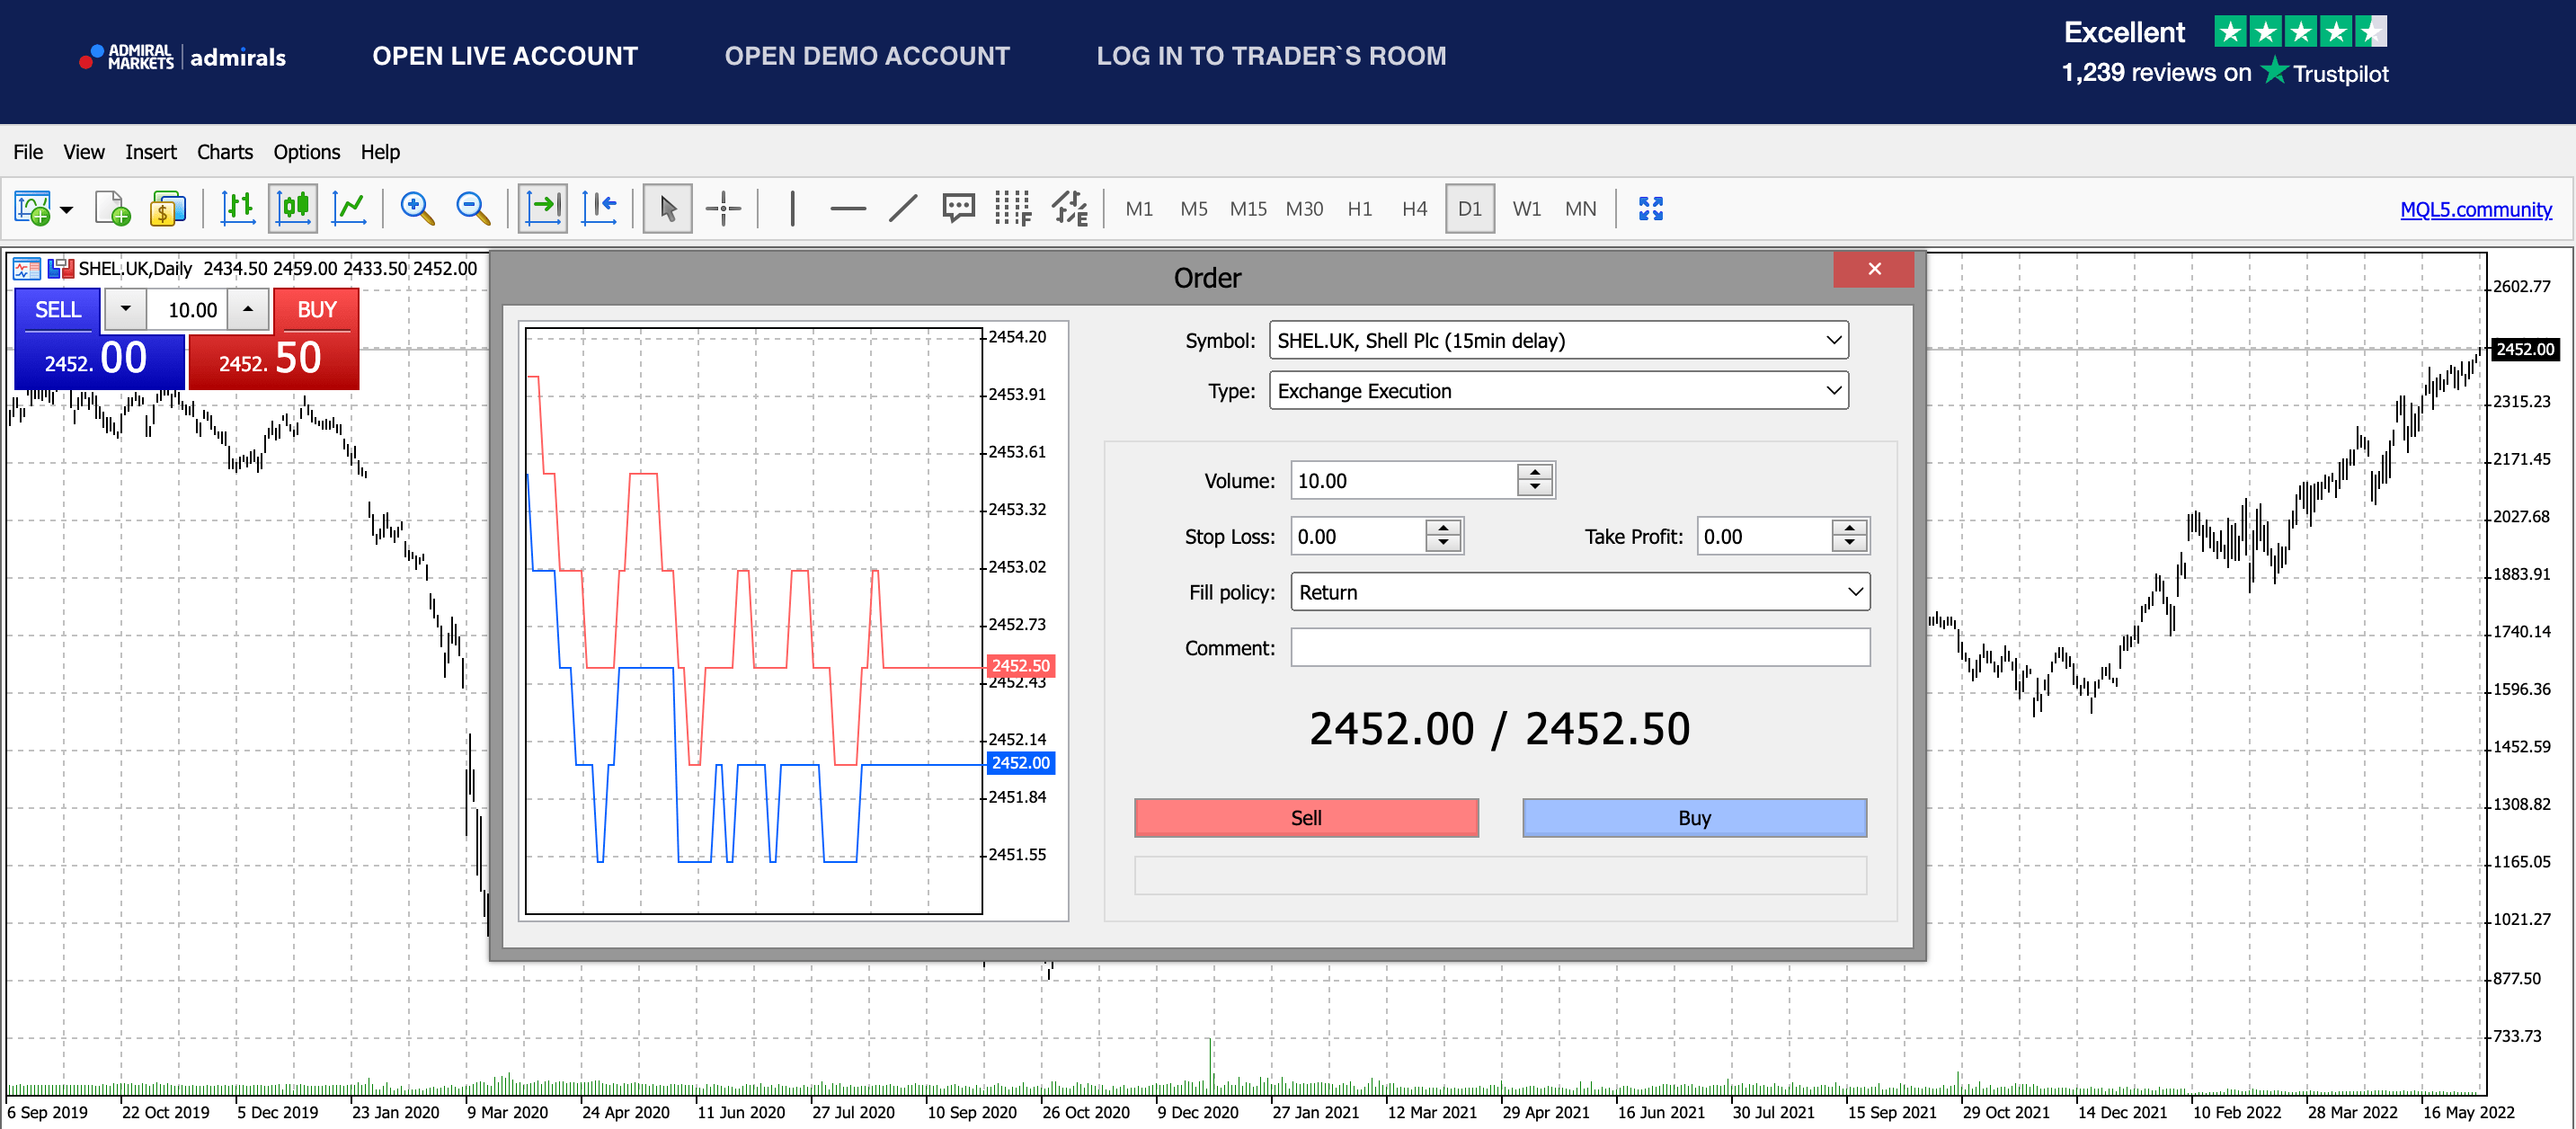Expand the Fill policy Return dropdown
The image size is (2576, 1129).
pyautogui.click(x=1579, y=592)
